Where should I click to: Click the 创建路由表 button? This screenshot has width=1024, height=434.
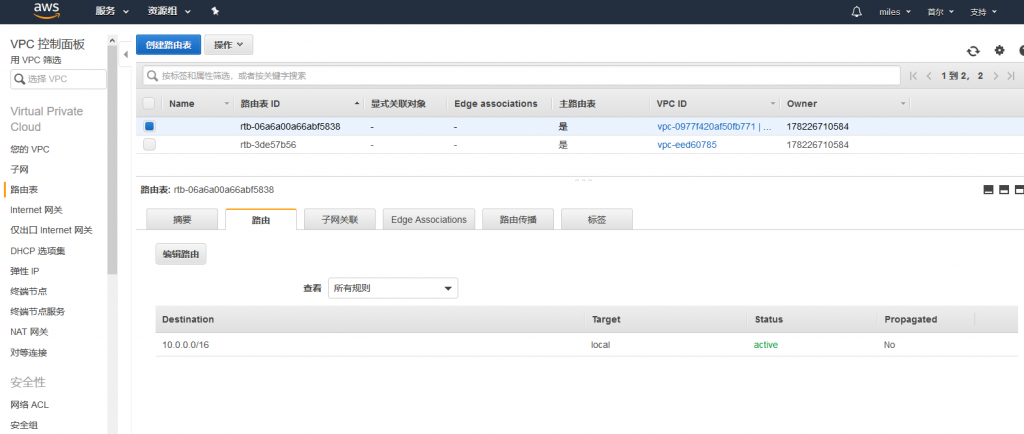click(168, 45)
